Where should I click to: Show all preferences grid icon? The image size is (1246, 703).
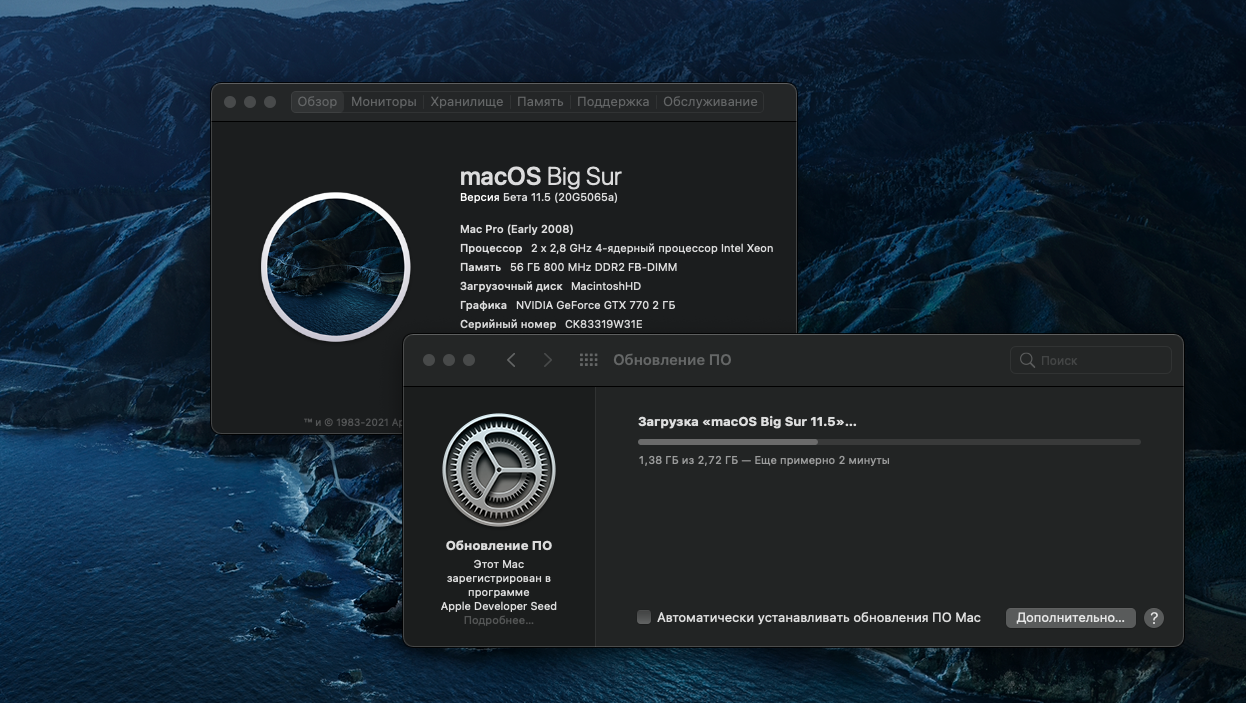(x=589, y=360)
